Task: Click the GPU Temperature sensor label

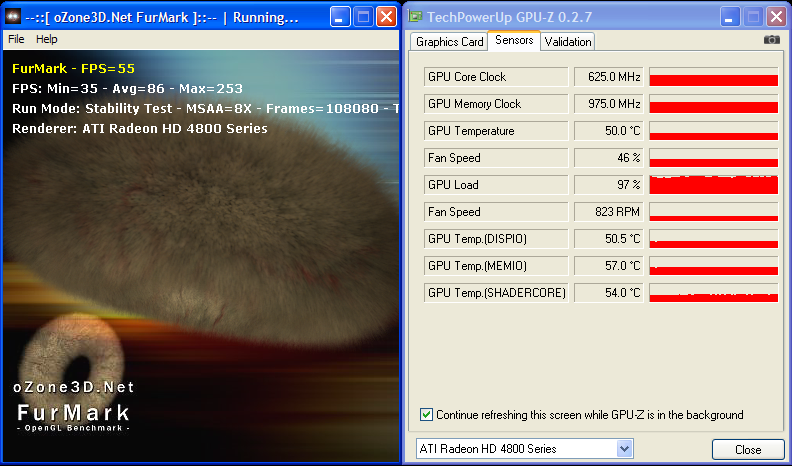Action: pyautogui.click(x=496, y=131)
